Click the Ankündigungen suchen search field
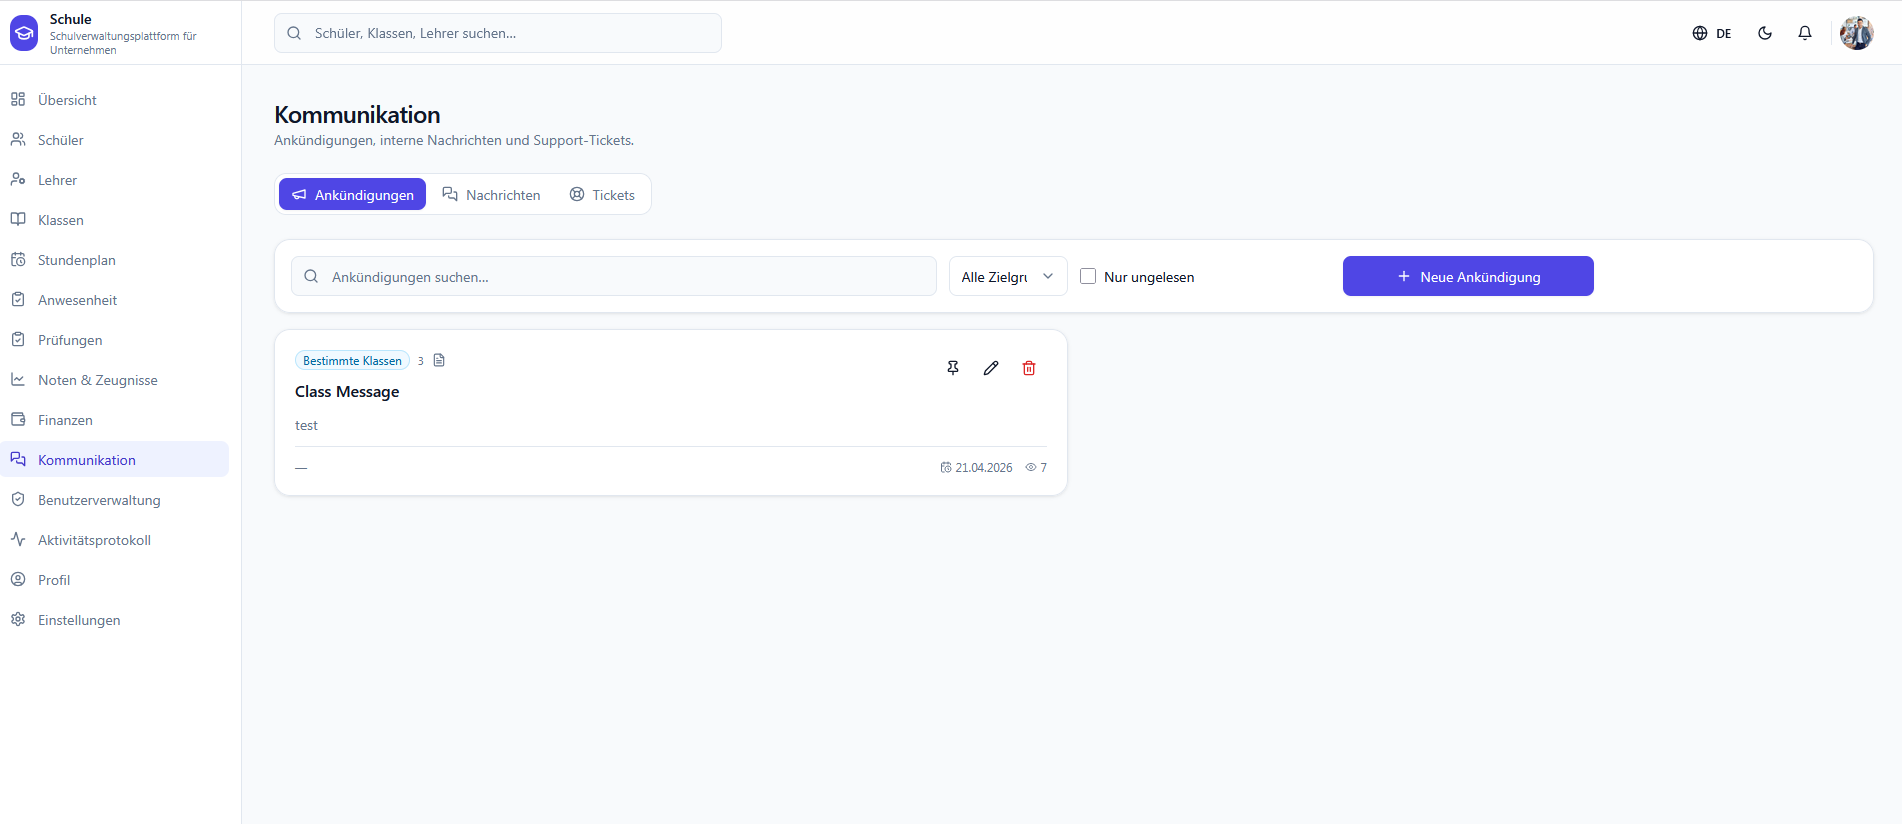1902x824 pixels. (614, 276)
